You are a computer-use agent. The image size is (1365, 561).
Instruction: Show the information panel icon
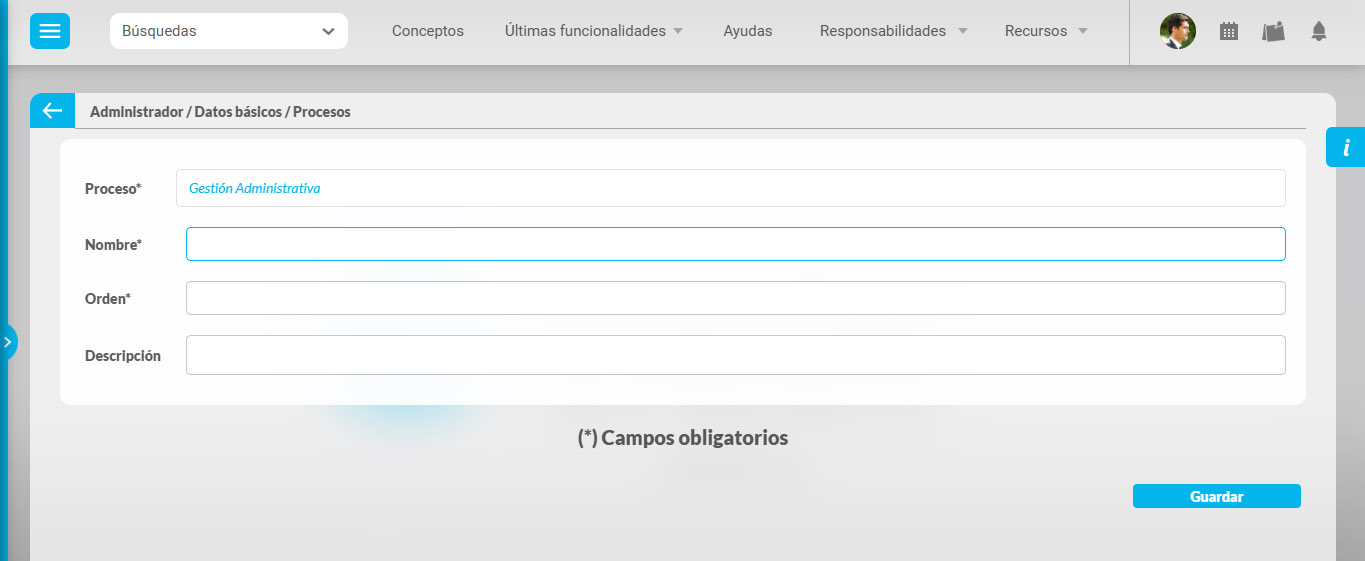click(x=1346, y=148)
